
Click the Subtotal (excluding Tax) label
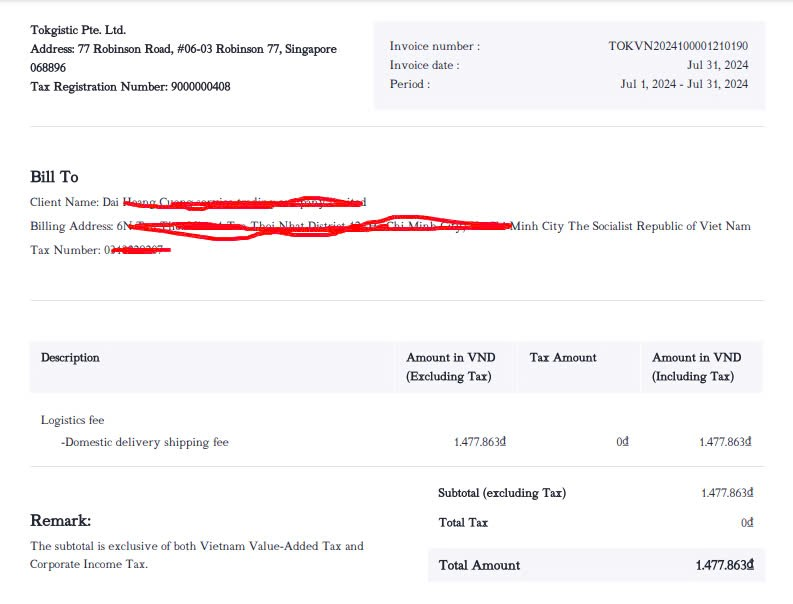click(x=502, y=493)
